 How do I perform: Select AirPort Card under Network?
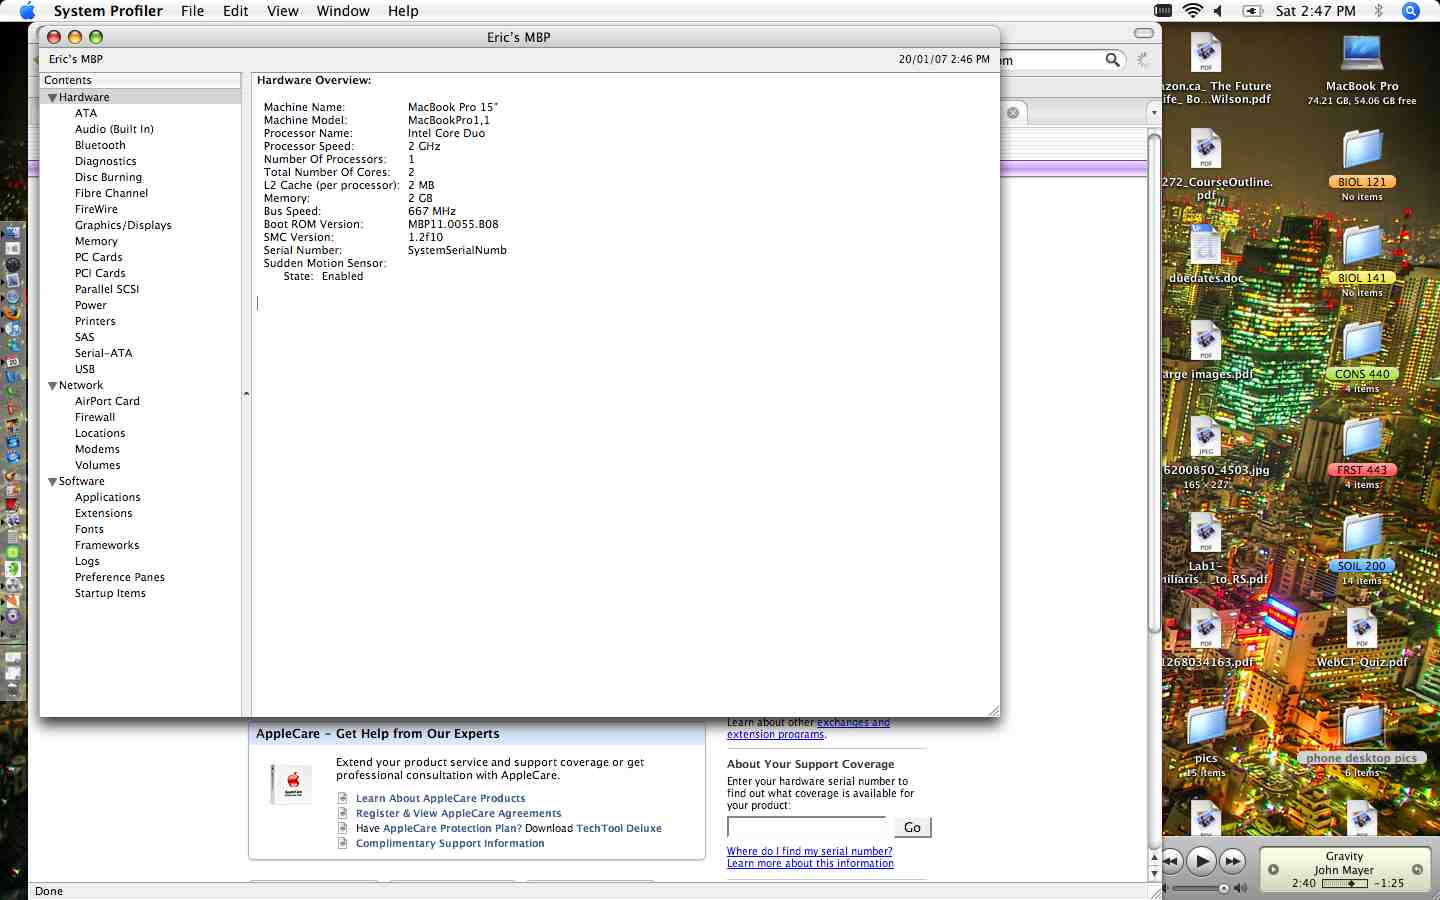(107, 401)
